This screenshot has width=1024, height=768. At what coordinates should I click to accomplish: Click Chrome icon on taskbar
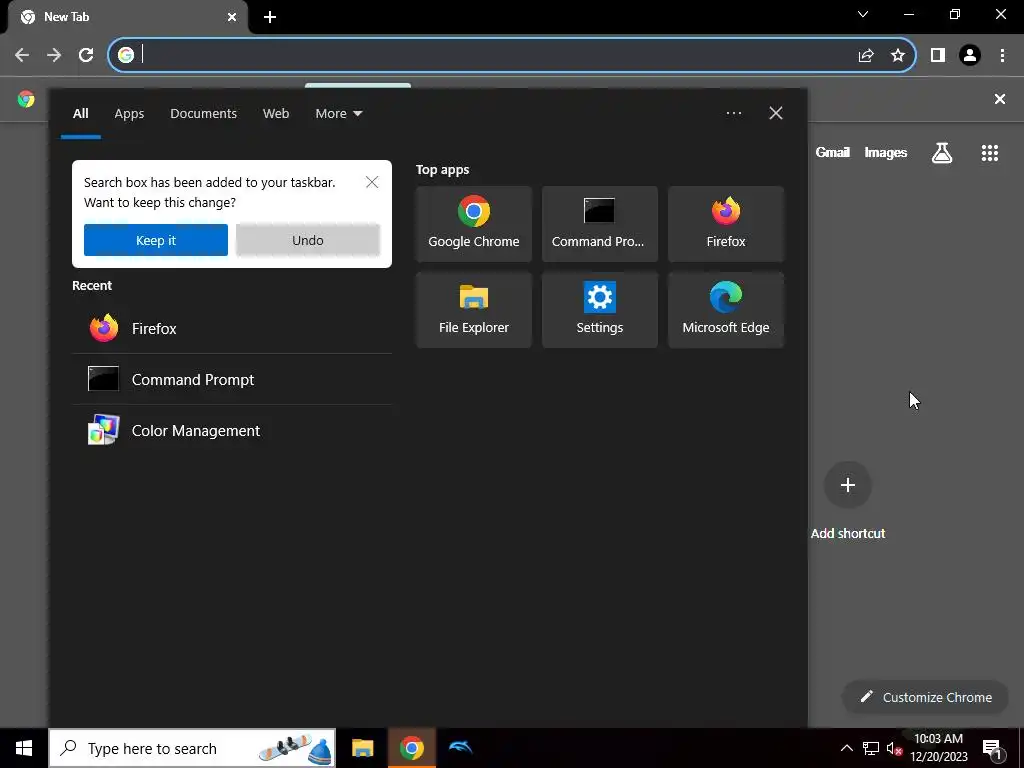coord(411,748)
